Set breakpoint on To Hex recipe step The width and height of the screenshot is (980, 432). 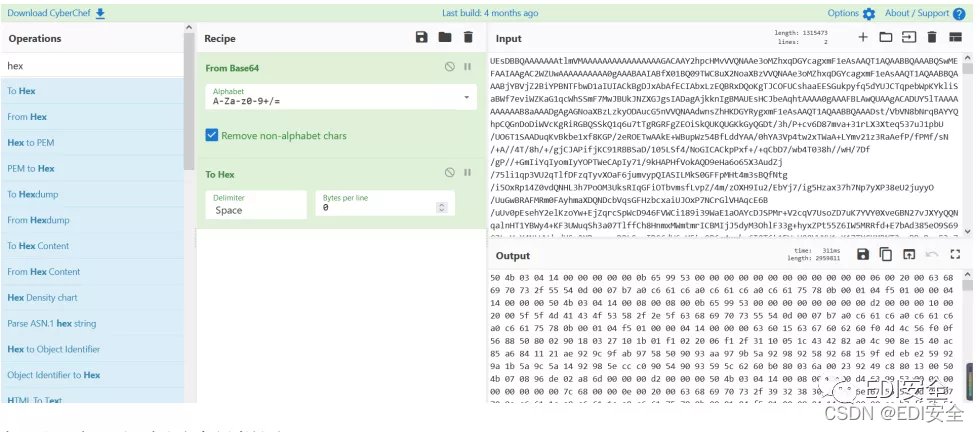[x=468, y=173]
